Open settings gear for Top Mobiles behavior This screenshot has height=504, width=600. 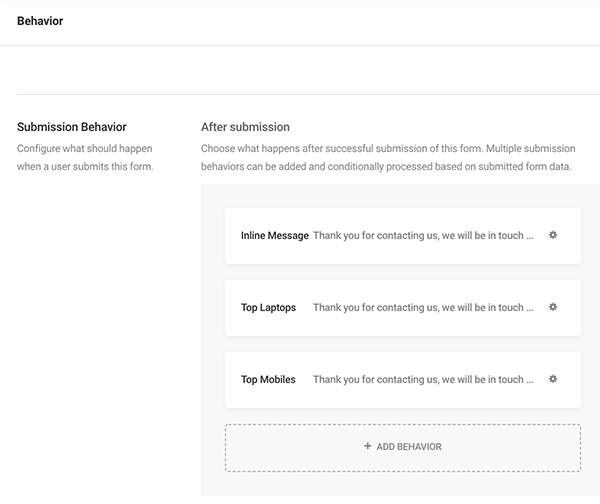pos(553,379)
